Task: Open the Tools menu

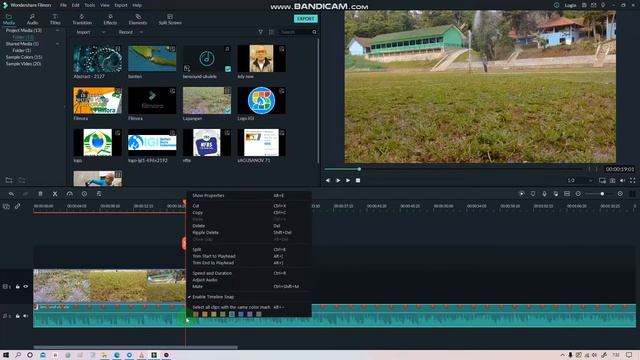Action: tap(90, 5)
